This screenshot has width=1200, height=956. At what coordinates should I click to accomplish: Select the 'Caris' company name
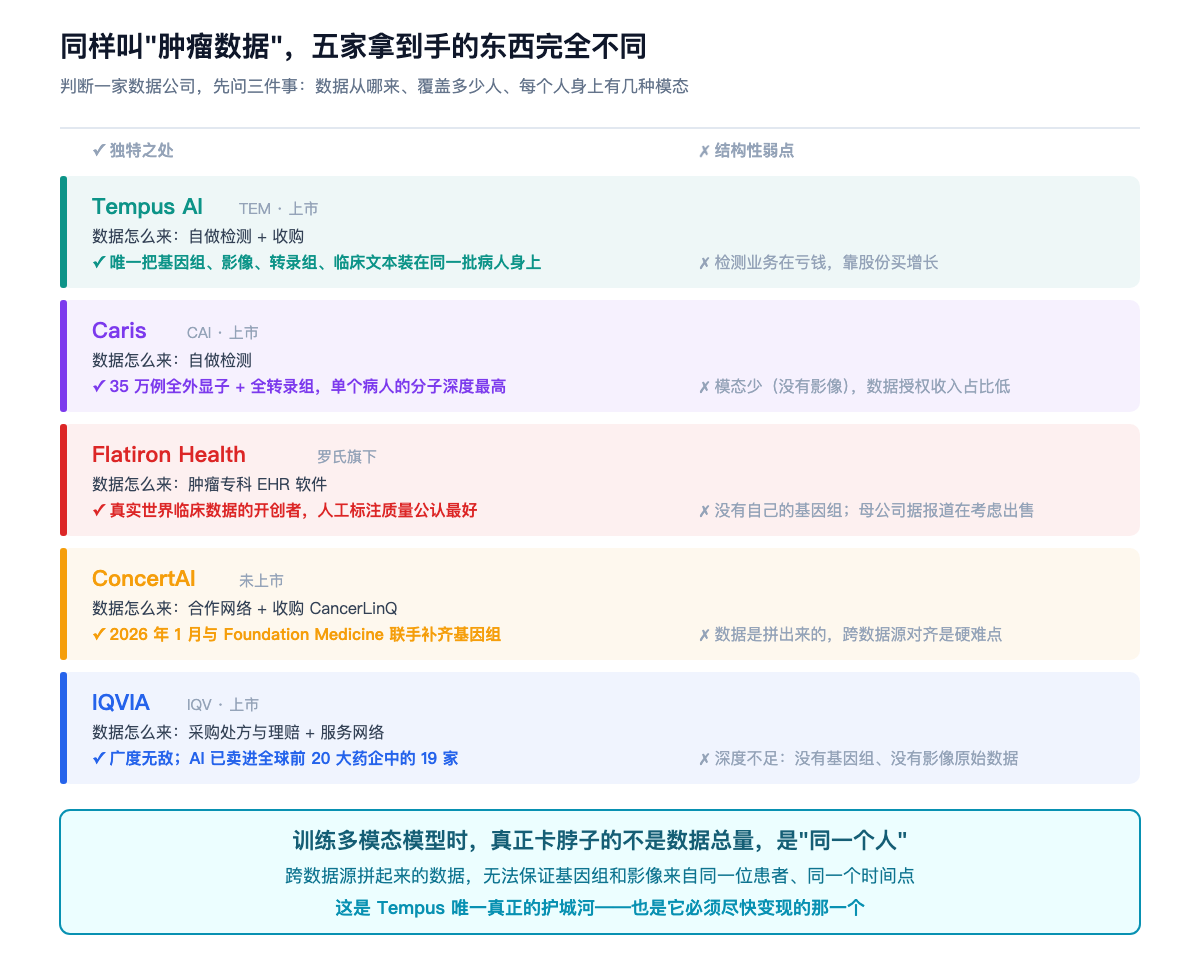click(119, 330)
